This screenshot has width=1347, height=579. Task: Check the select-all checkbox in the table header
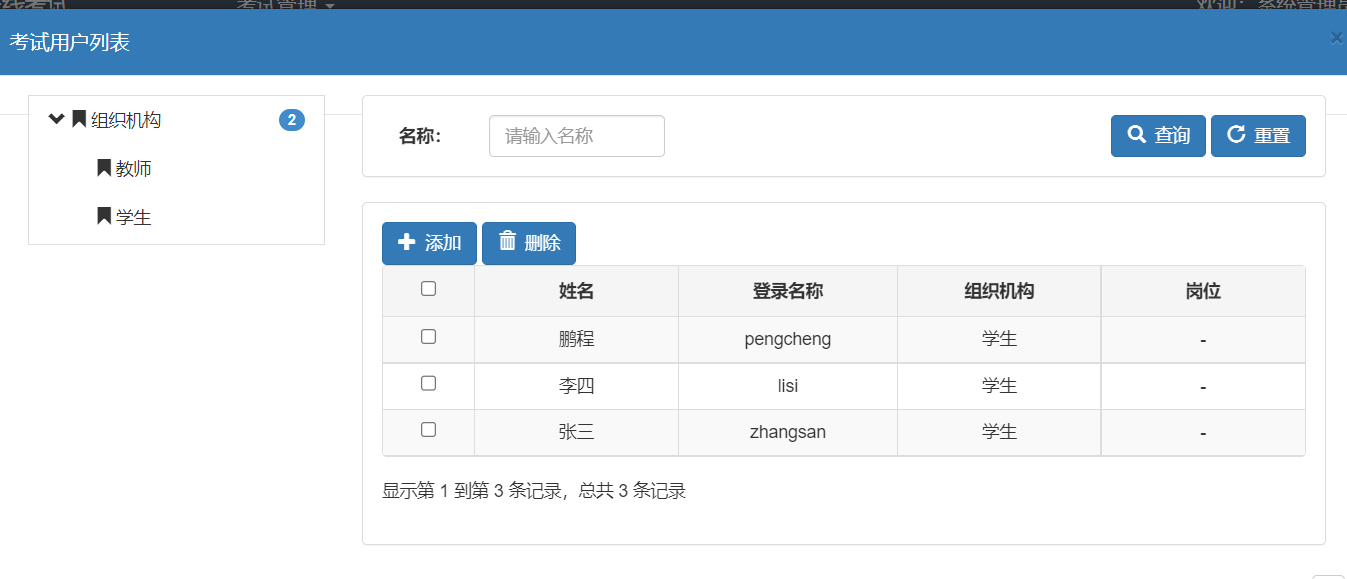click(428, 288)
